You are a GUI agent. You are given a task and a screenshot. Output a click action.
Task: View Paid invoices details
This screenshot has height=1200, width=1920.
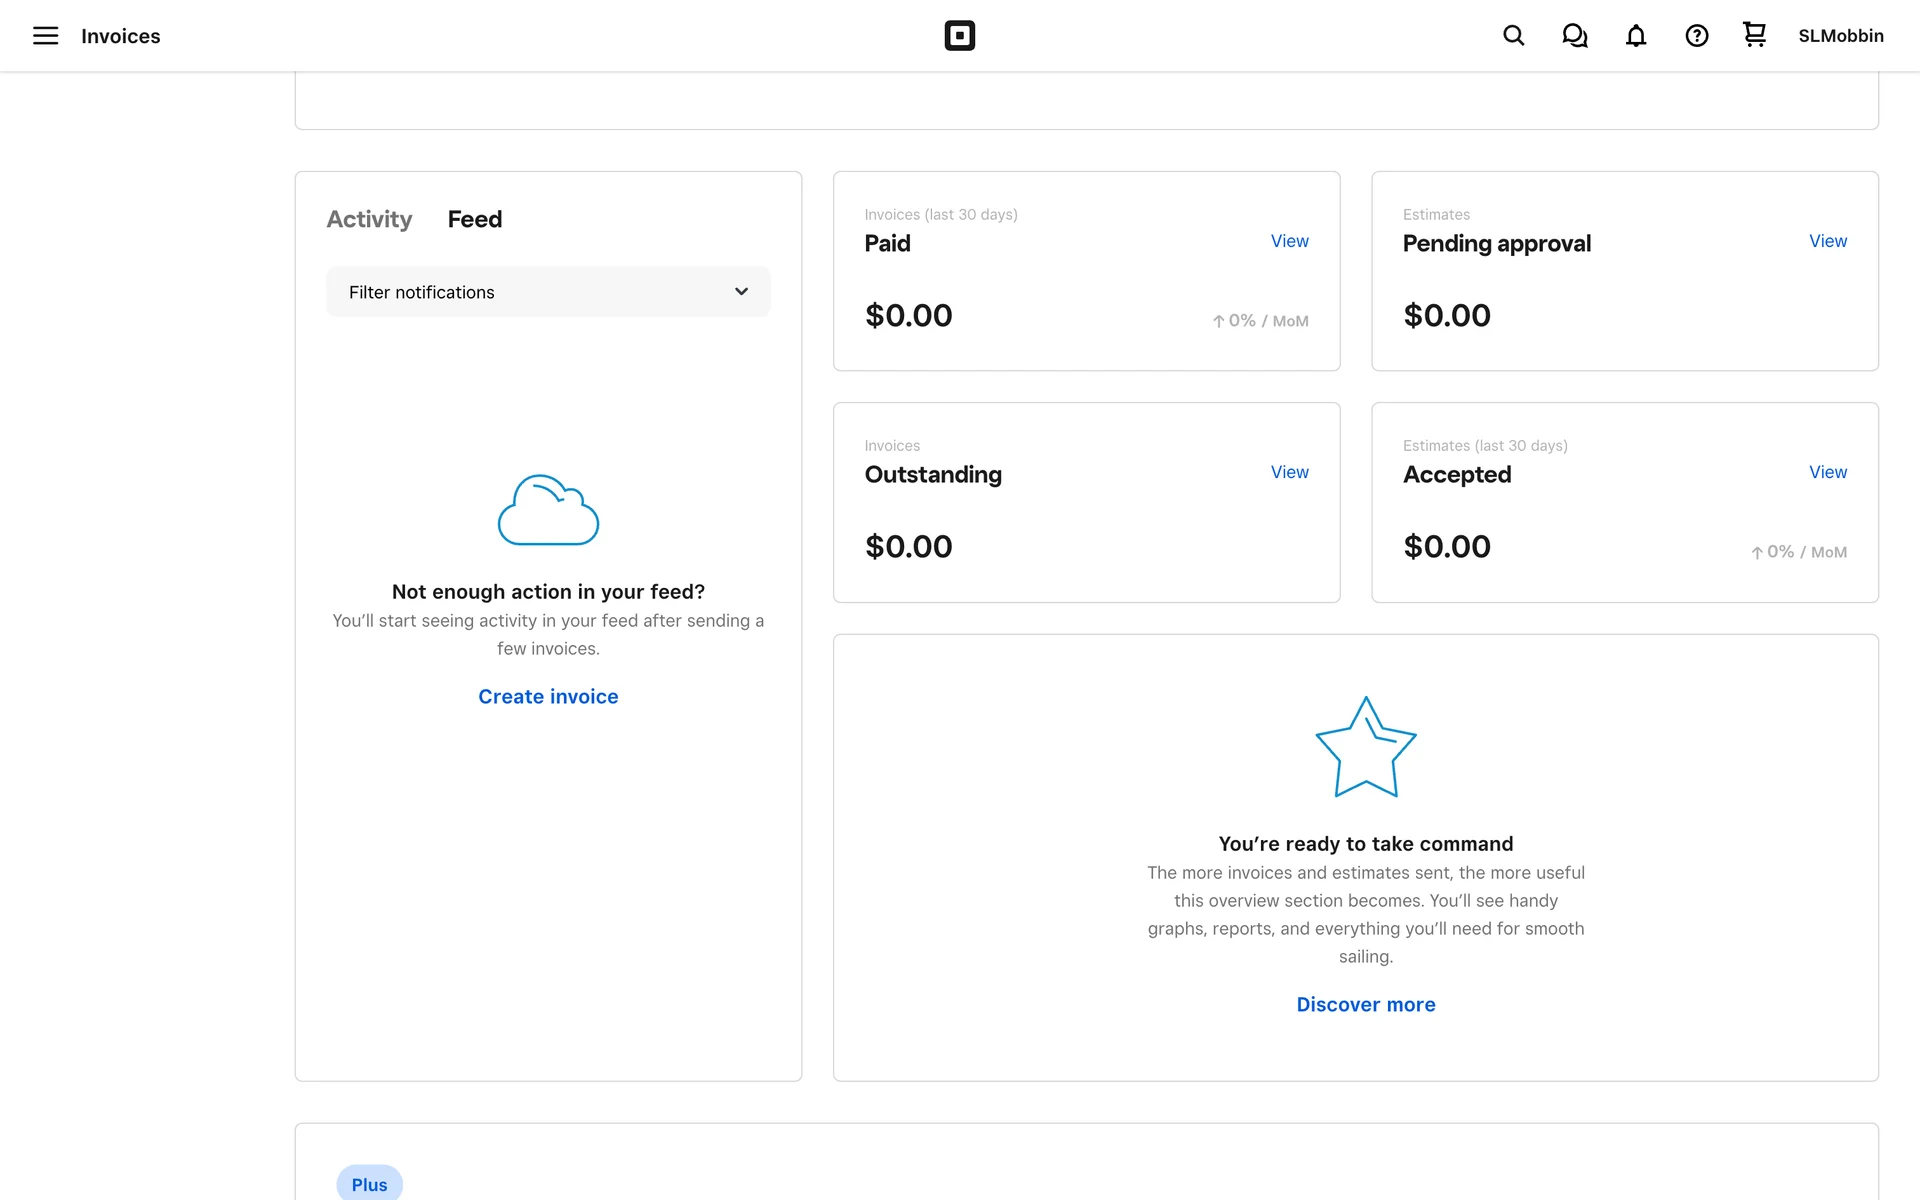point(1289,241)
